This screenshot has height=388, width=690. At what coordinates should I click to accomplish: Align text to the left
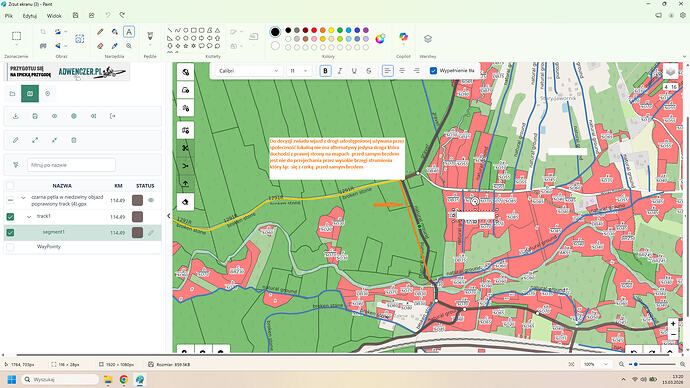(x=388, y=71)
